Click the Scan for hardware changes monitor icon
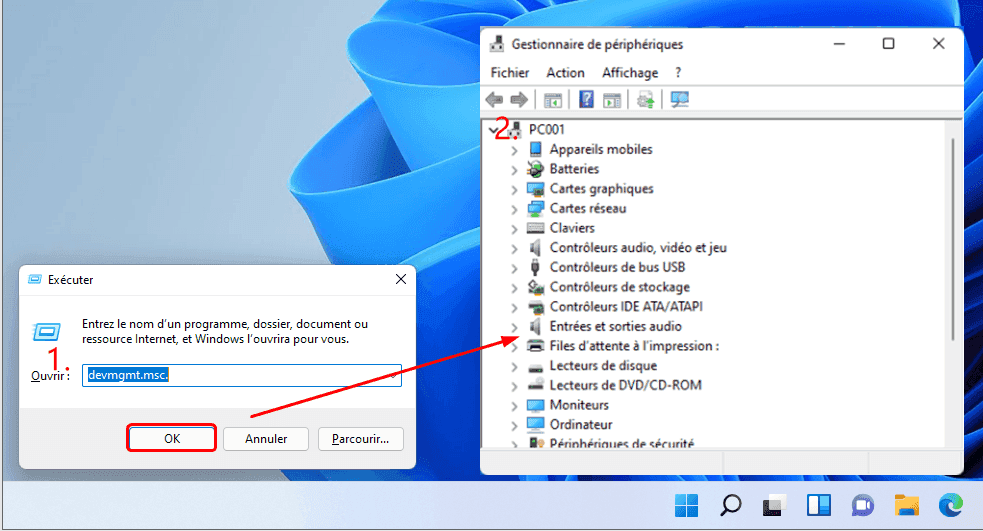983x531 pixels. (x=680, y=99)
